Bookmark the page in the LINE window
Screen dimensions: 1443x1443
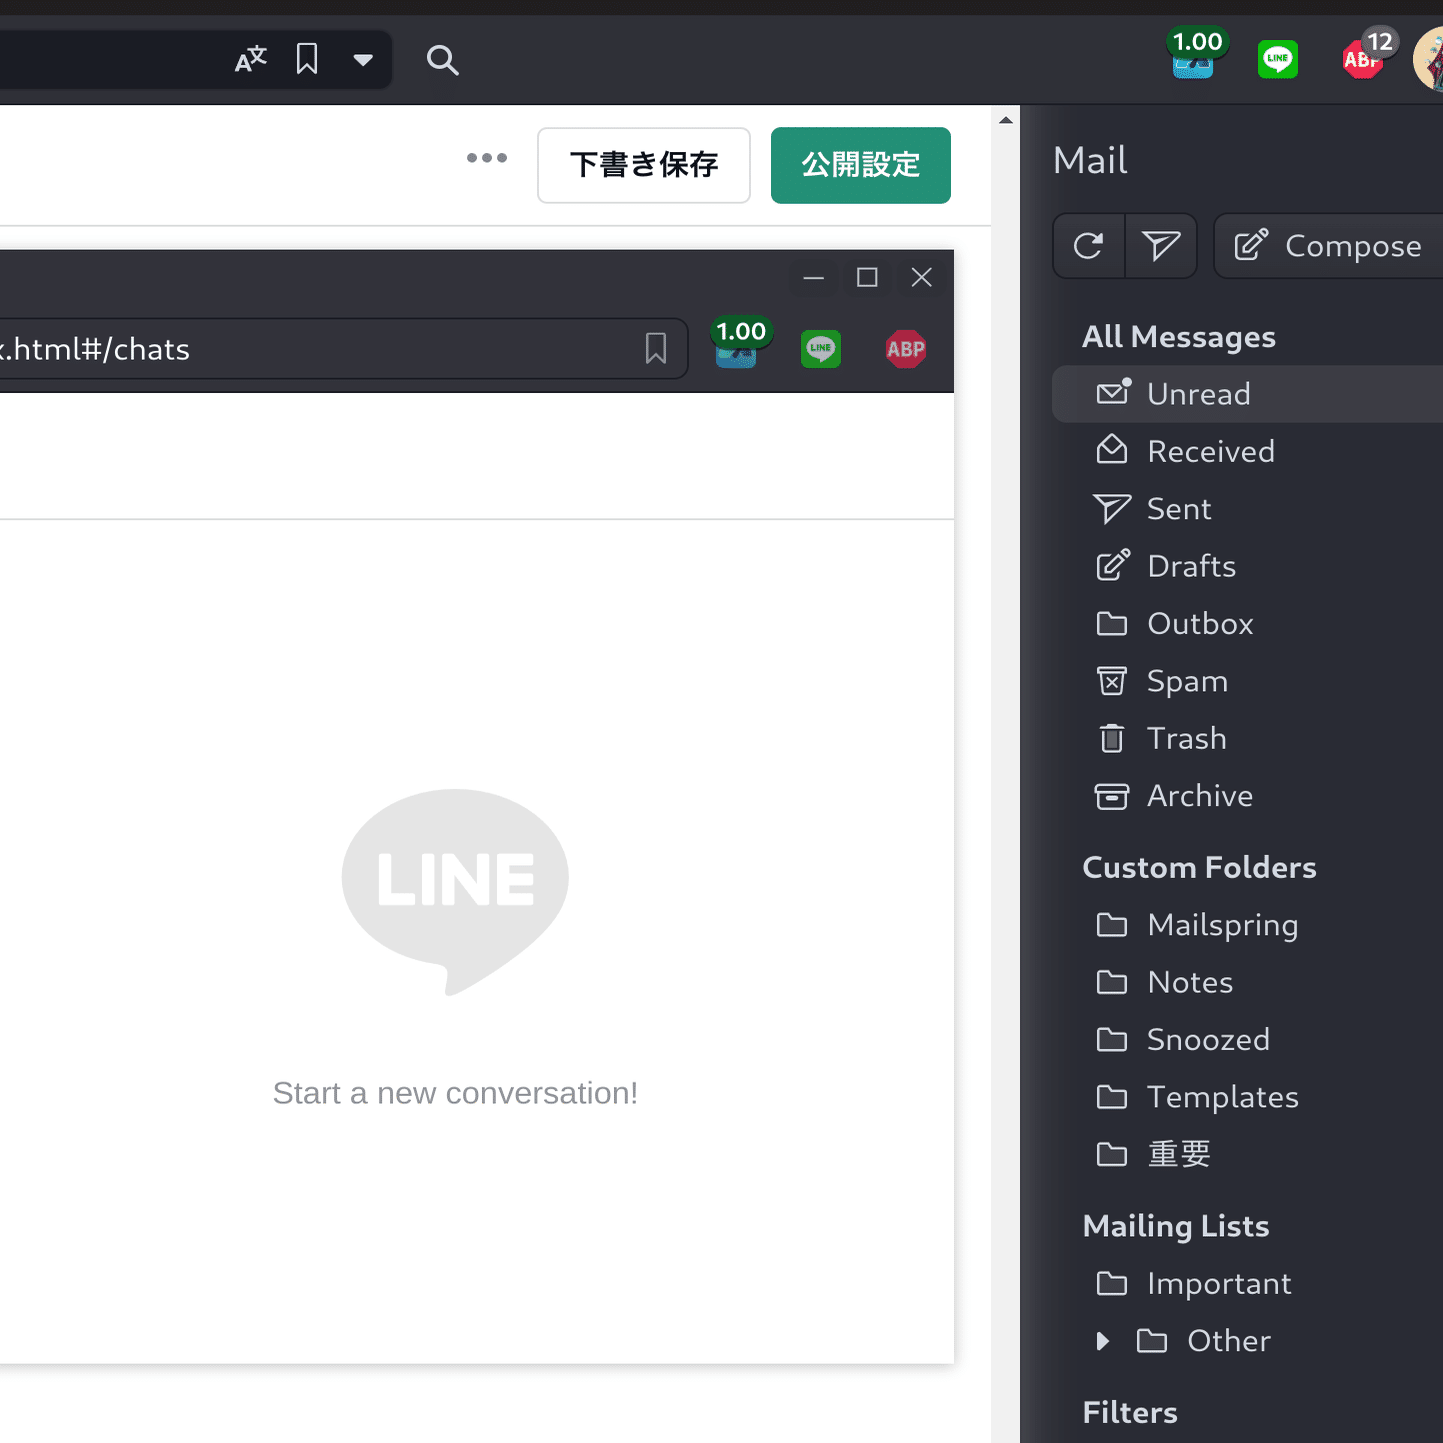tap(656, 349)
